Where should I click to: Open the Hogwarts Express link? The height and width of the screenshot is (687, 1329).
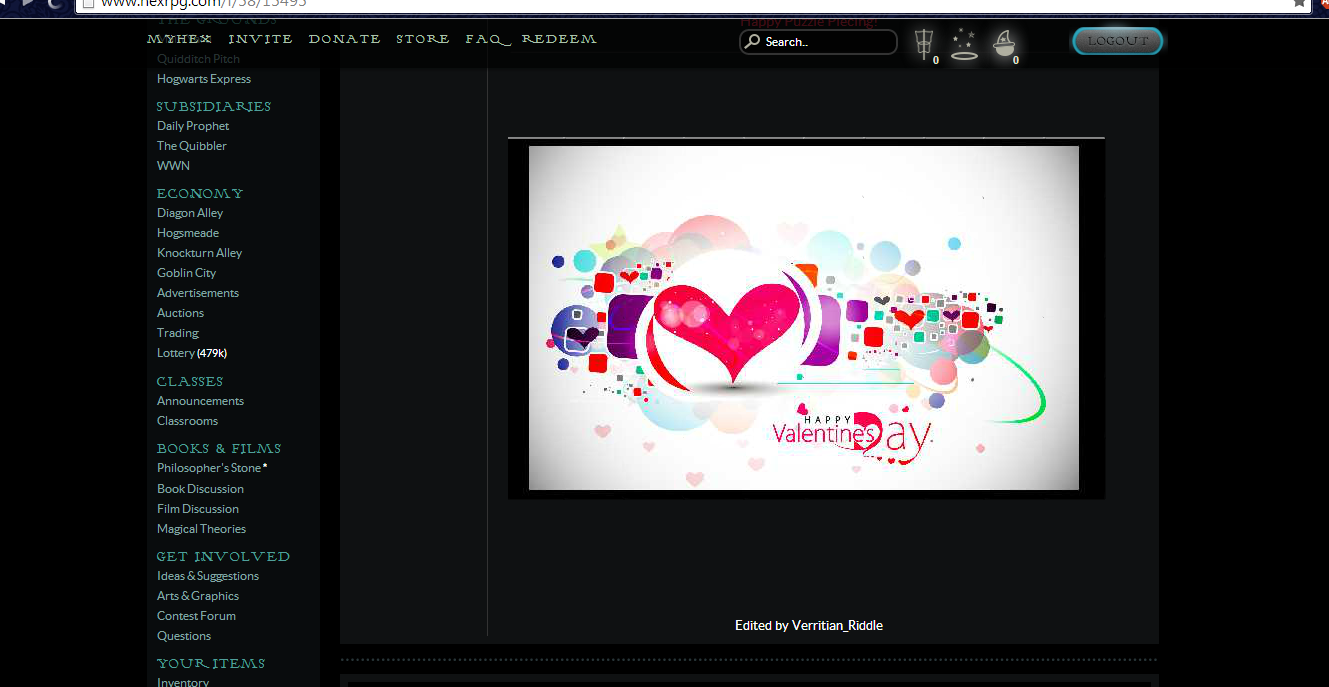[x=204, y=79]
